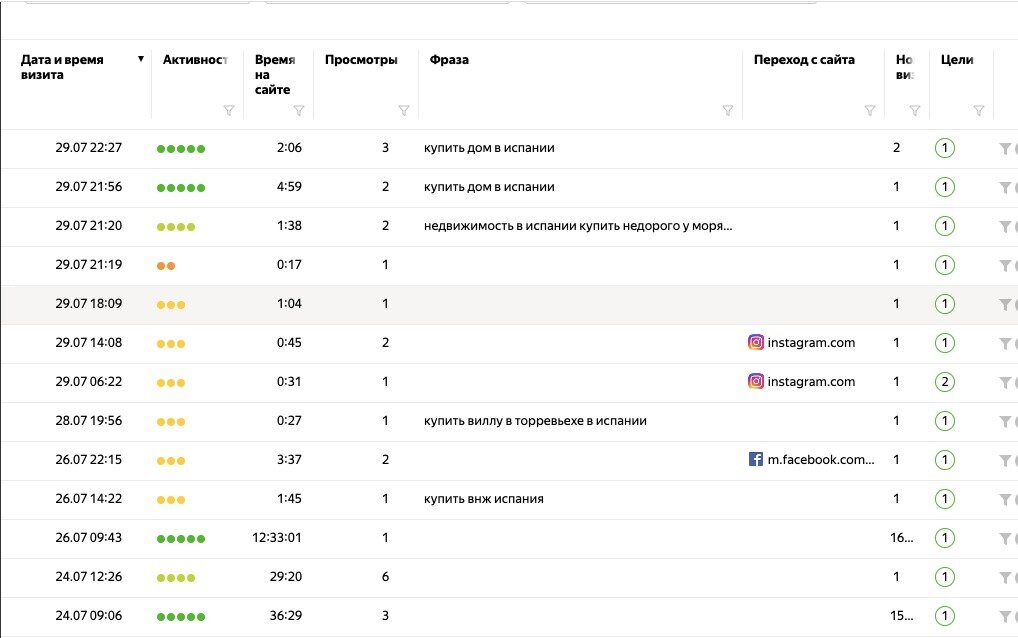Screen dimensions: 1018x638
Task: Click Instagram icon in 29.07 14:08 row
Action: [756, 343]
